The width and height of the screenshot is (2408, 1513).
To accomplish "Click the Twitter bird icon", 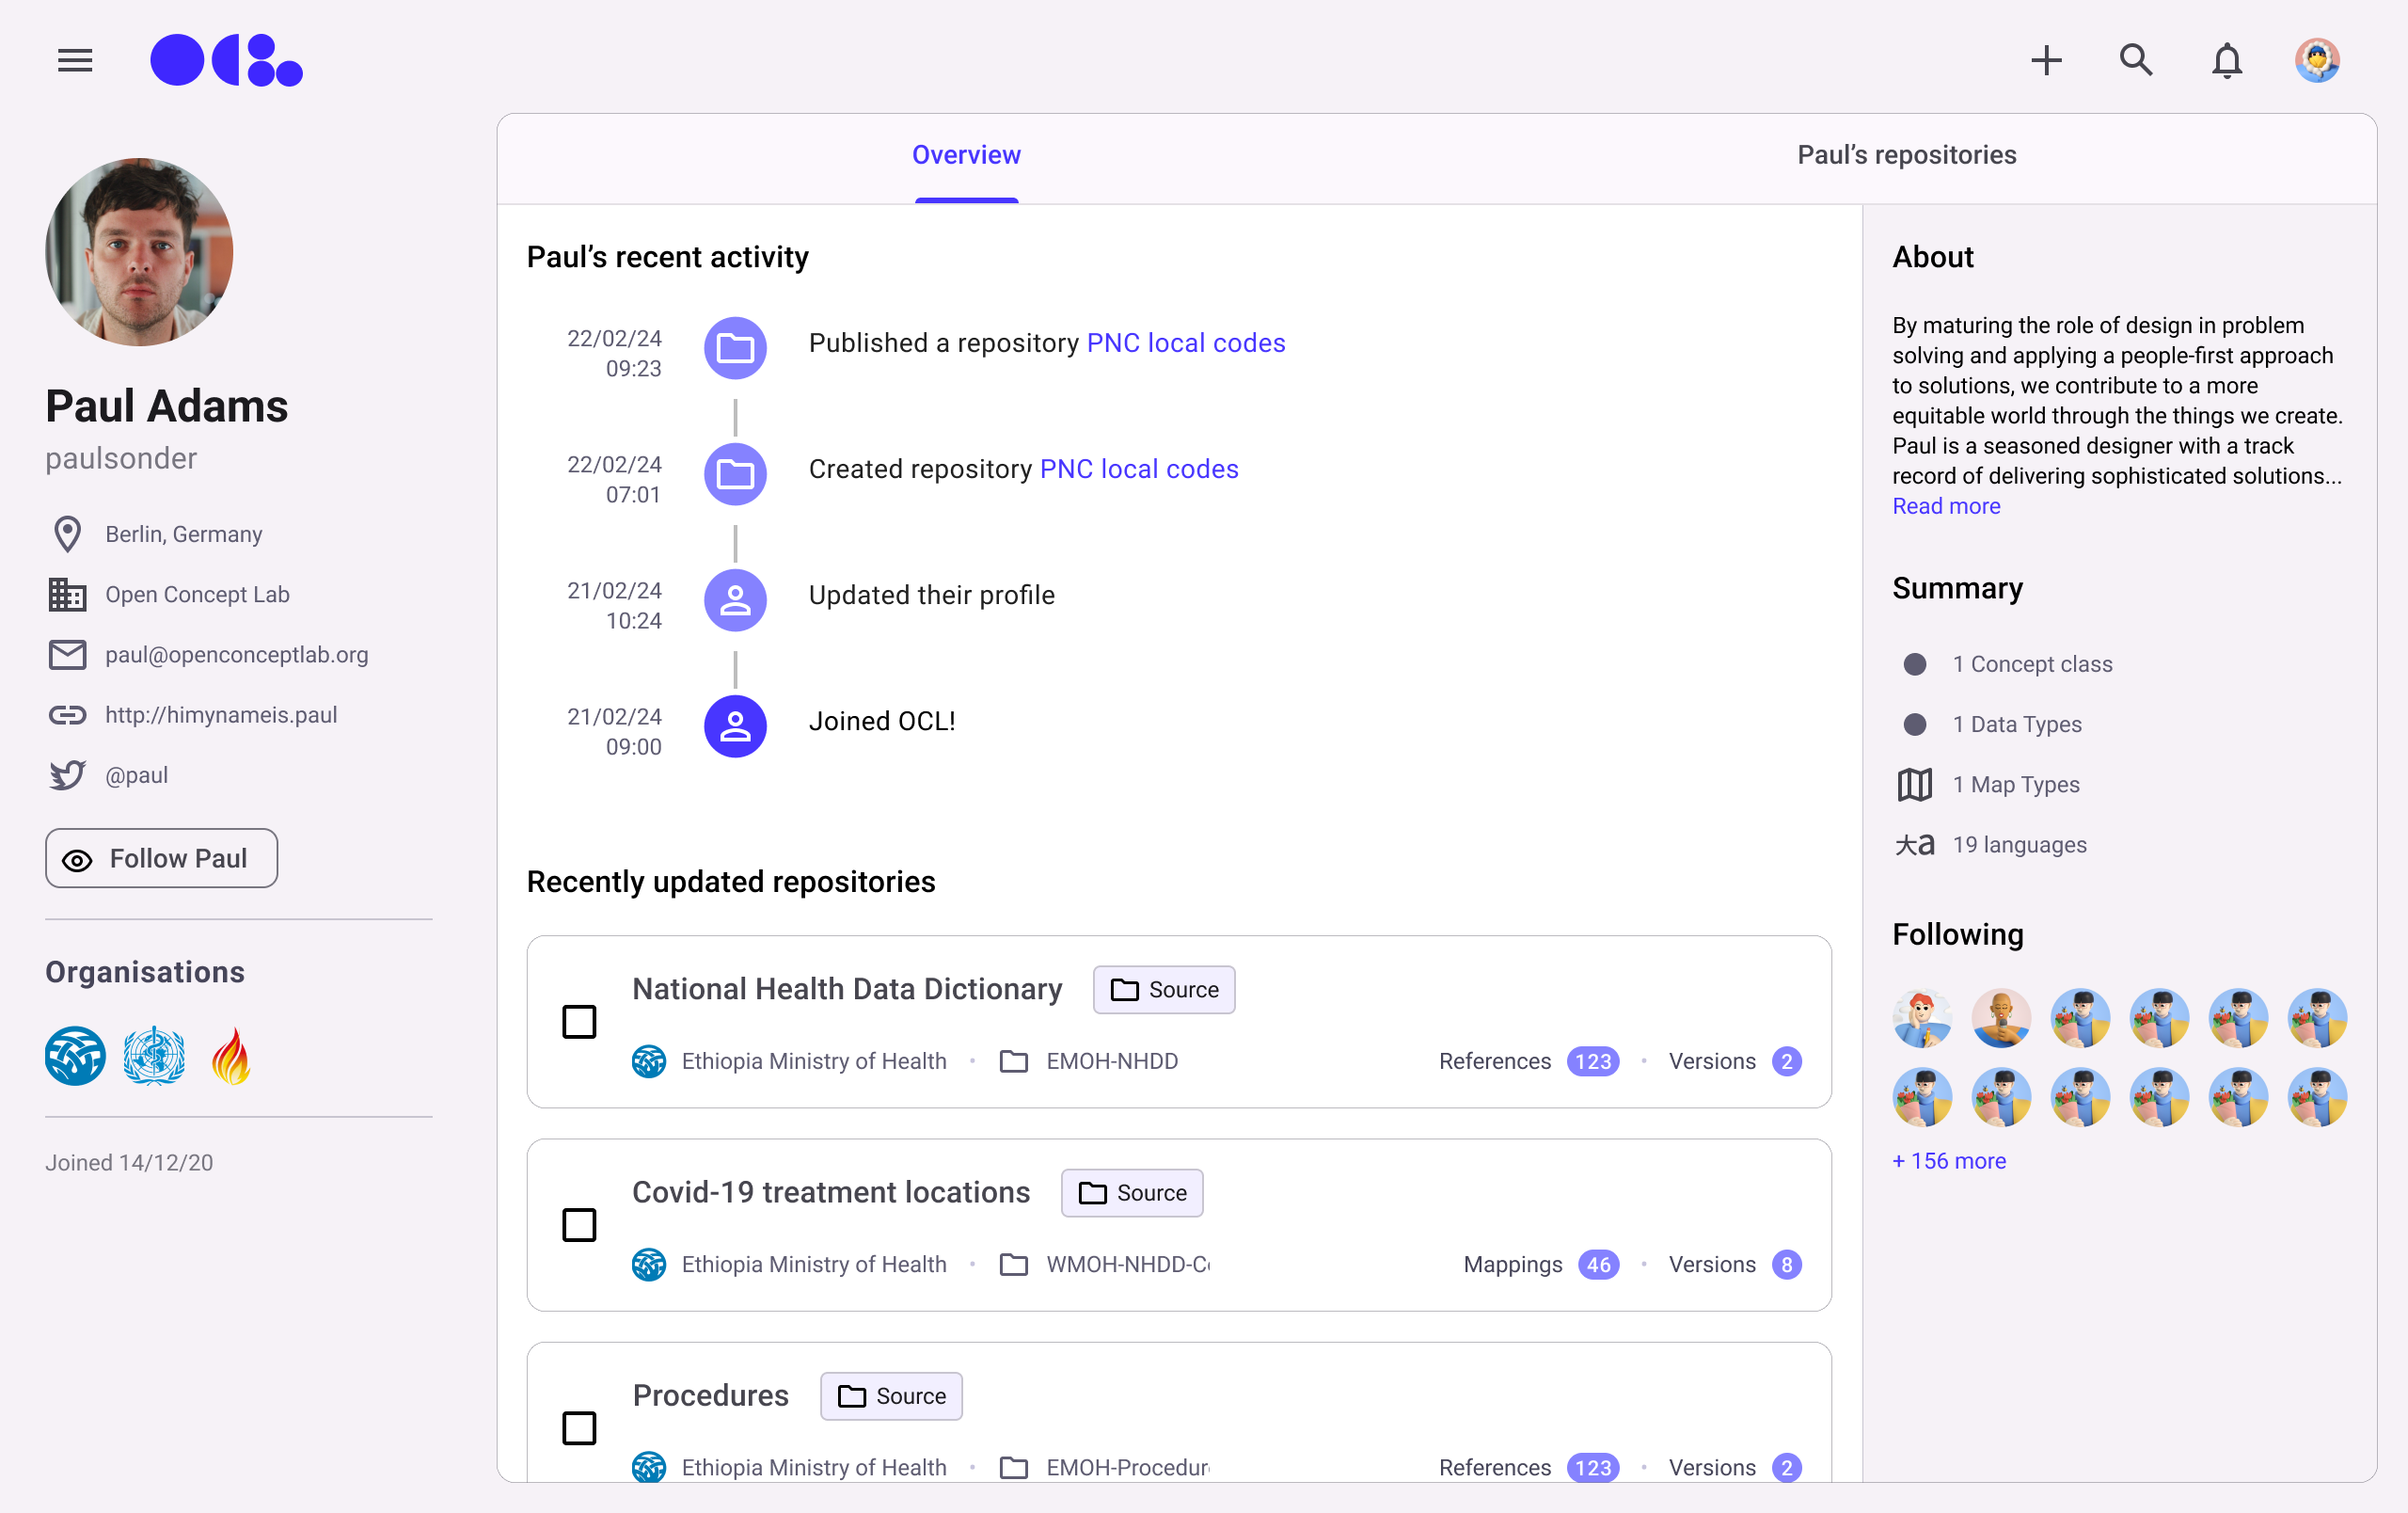I will coord(68,775).
